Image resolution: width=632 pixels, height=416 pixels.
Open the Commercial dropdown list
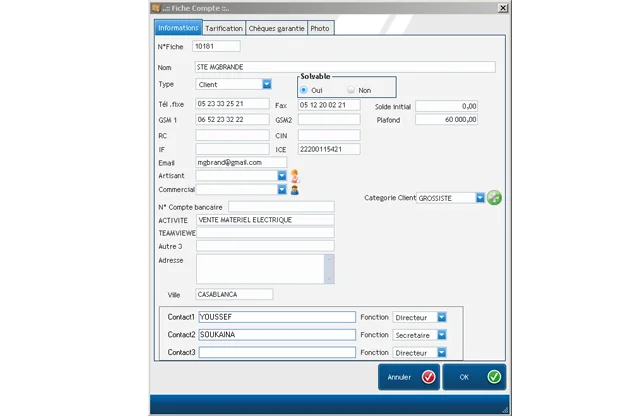click(282, 189)
